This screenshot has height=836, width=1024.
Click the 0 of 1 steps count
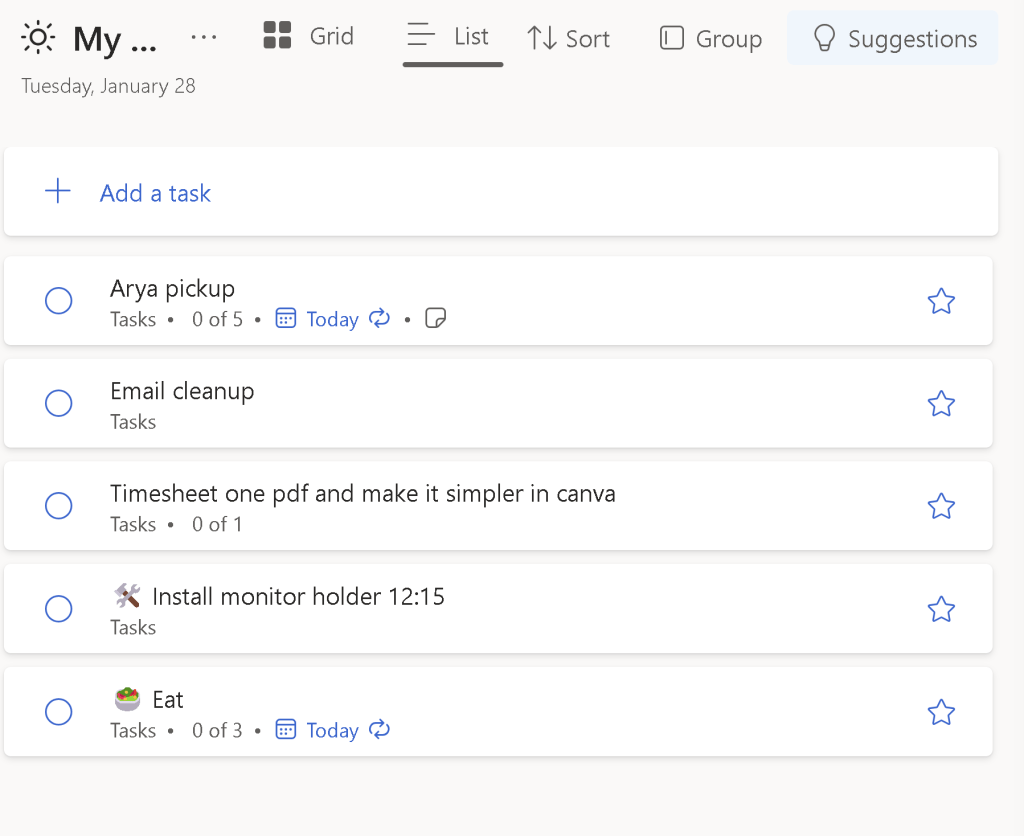pyautogui.click(x=217, y=524)
